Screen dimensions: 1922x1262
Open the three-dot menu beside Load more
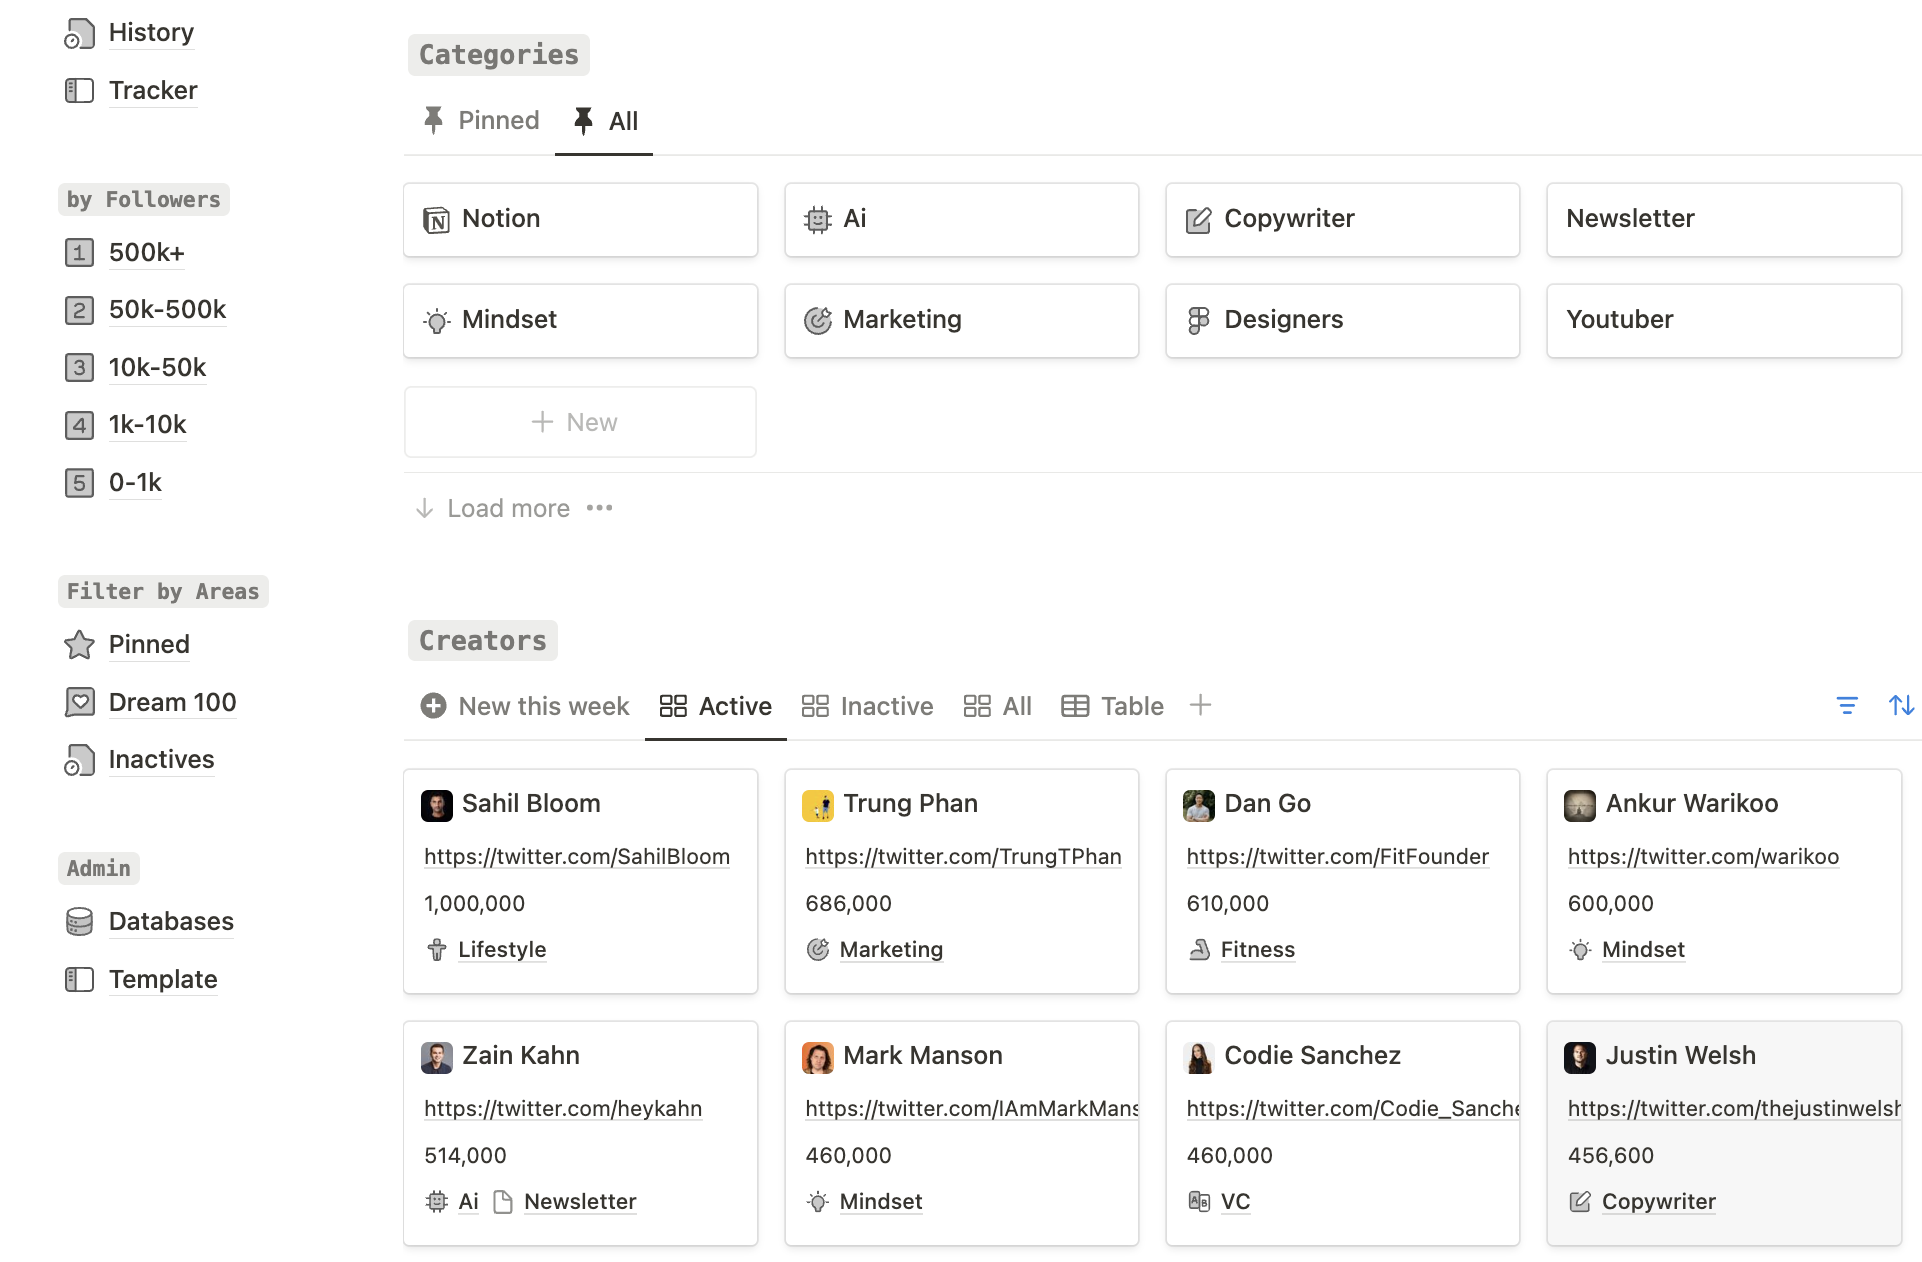(600, 508)
